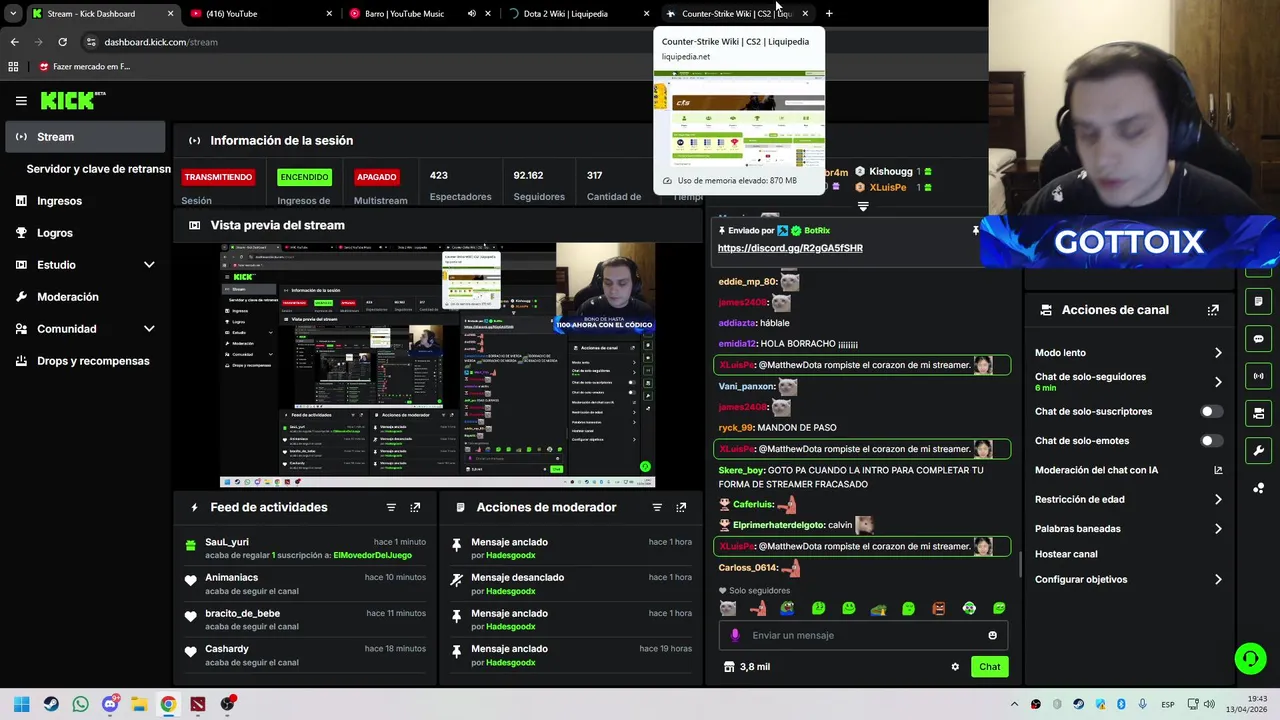The image size is (1280, 720).
Task: Open Discord from the taskbar
Action: (x=110, y=704)
